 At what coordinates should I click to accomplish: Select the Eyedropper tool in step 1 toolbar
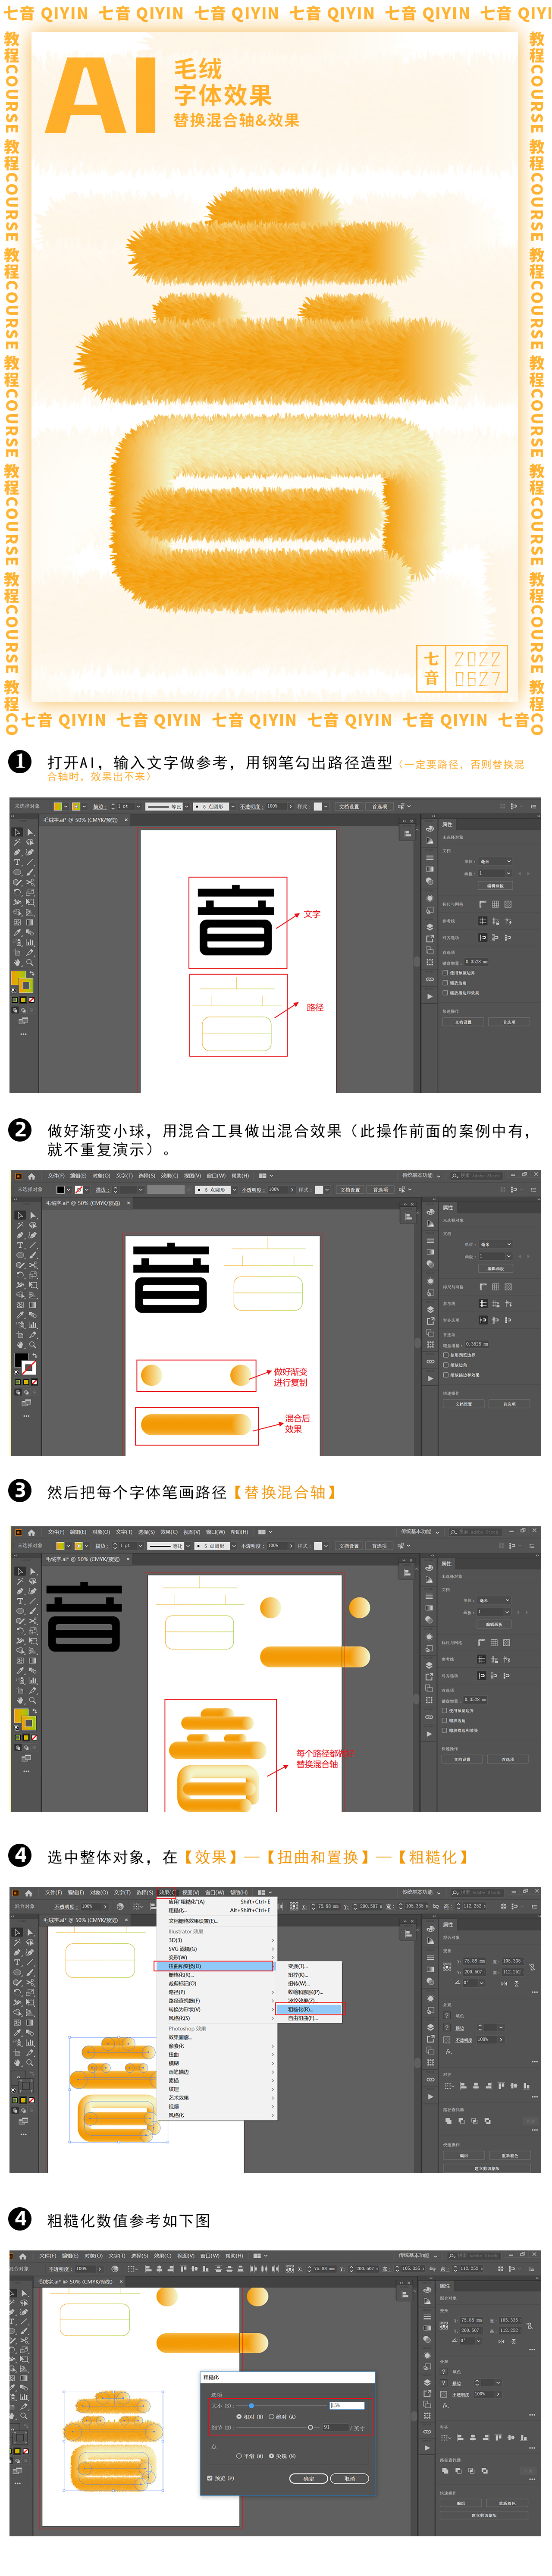pos(17,932)
